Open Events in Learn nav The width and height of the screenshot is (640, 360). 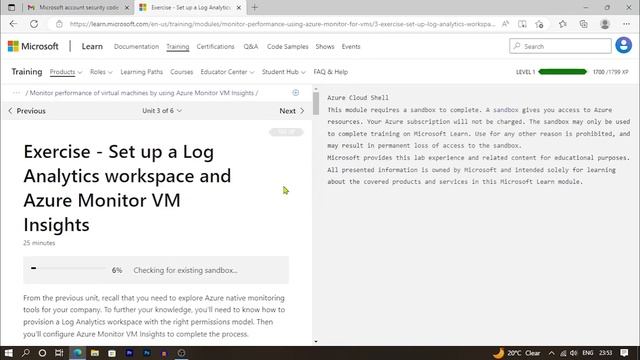click(x=351, y=47)
